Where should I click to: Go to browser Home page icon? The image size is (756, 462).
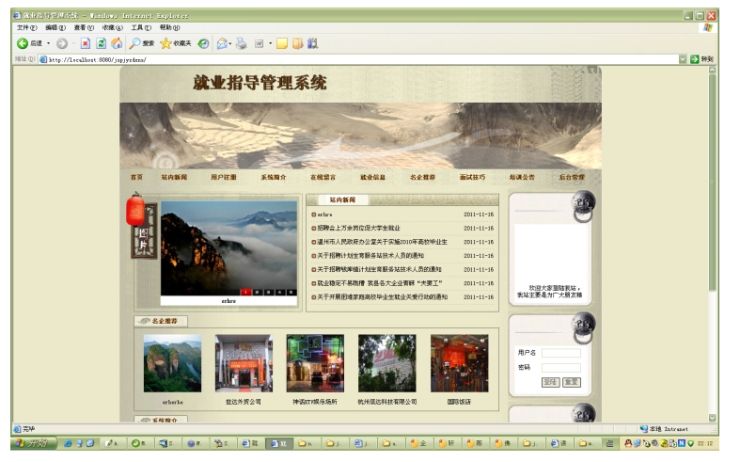[117, 43]
